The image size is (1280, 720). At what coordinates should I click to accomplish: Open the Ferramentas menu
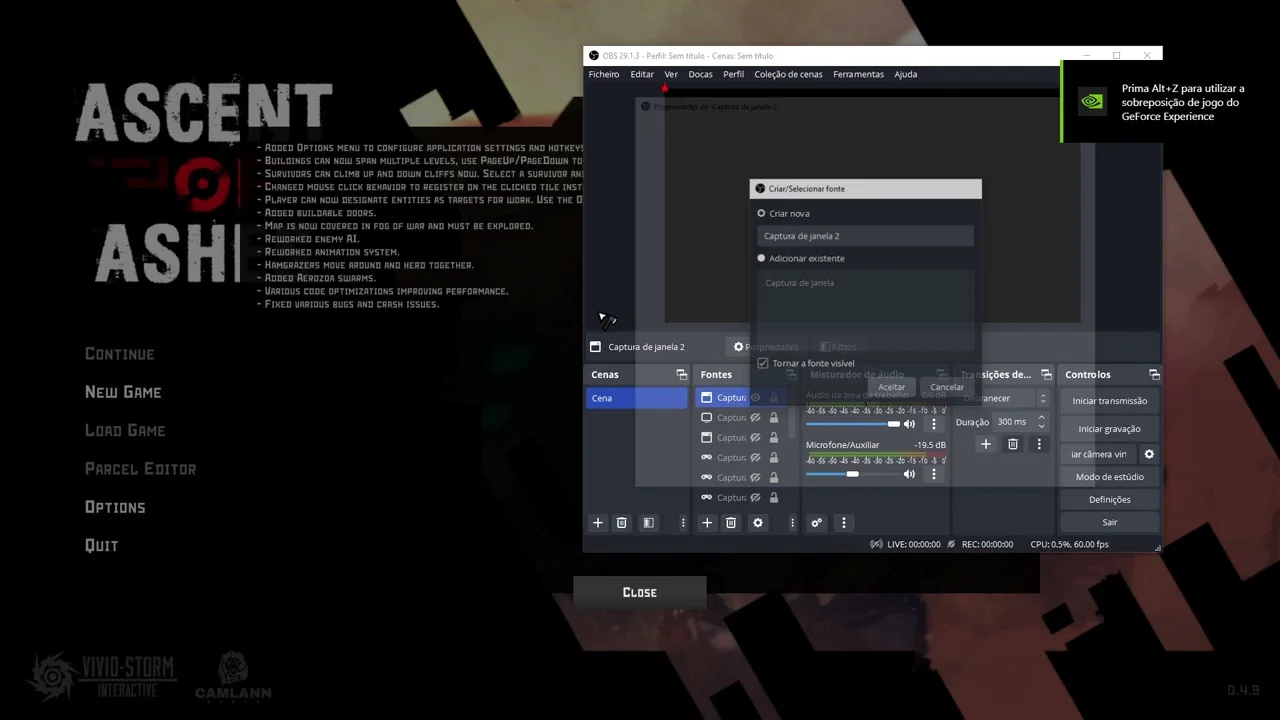point(858,74)
